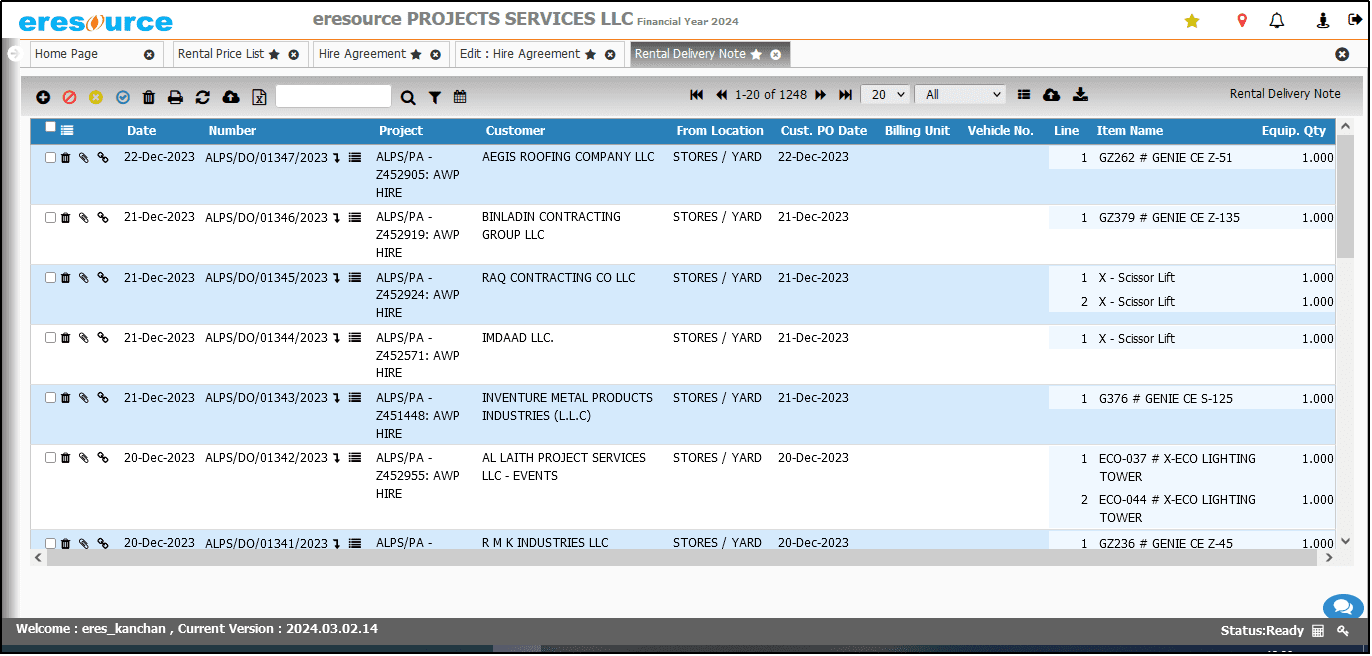Viewport: 1372px width, 656px height.
Task: Check the box for ALPS/DO/01347/2023 row
Action: coord(51,158)
